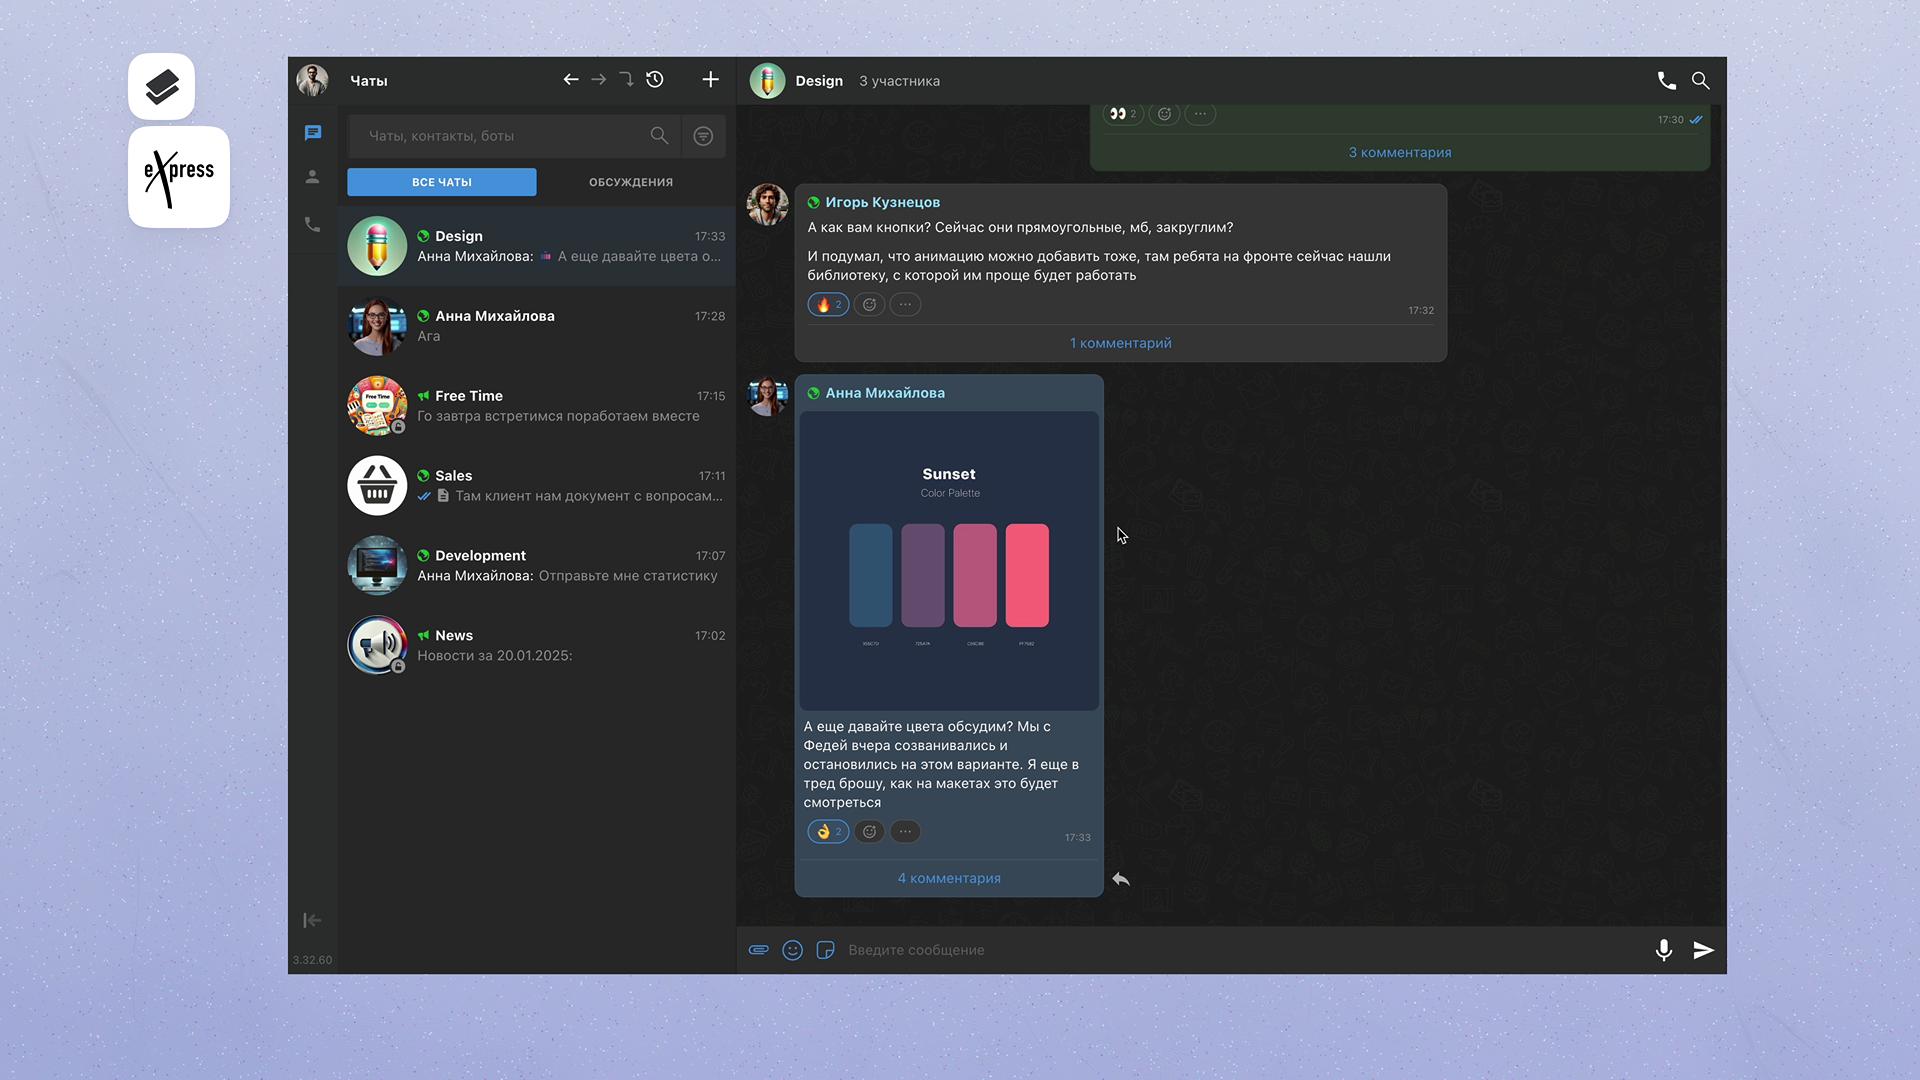Screen dimensions: 1920x1080
Task: Switch to the ОБСУЖДЕНИЯ tab
Action: click(630, 182)
